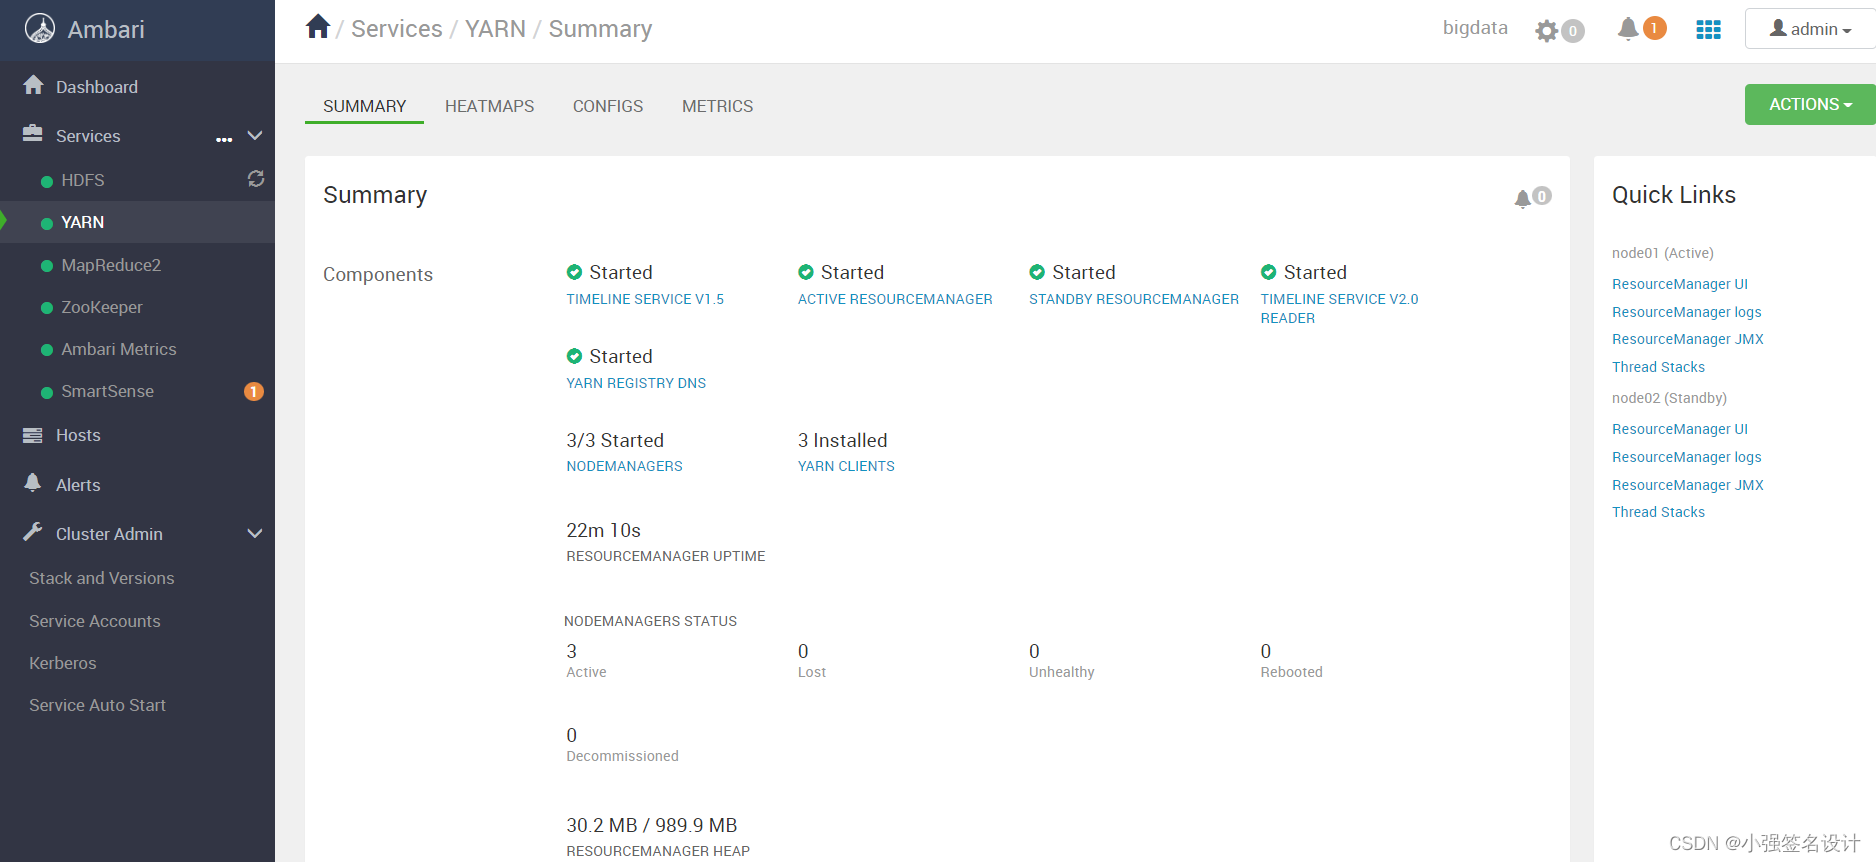
Task: Open NODEMANAGERS link
Action: click(x=625, y=466)
